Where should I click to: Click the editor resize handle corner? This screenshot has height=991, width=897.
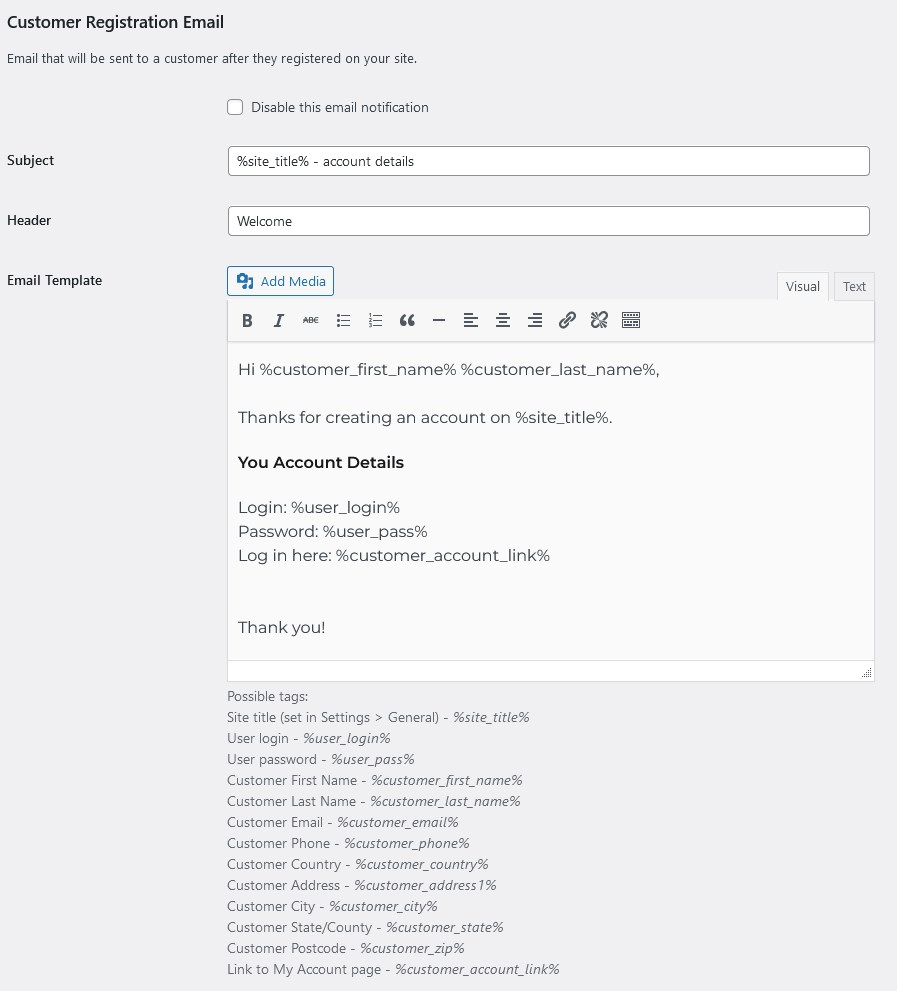[x=867, y=673]
